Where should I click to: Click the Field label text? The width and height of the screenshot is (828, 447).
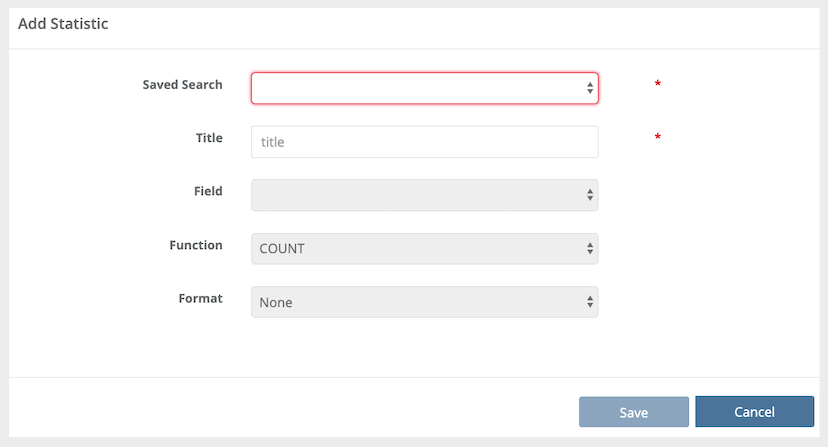[x=208, y=191]
